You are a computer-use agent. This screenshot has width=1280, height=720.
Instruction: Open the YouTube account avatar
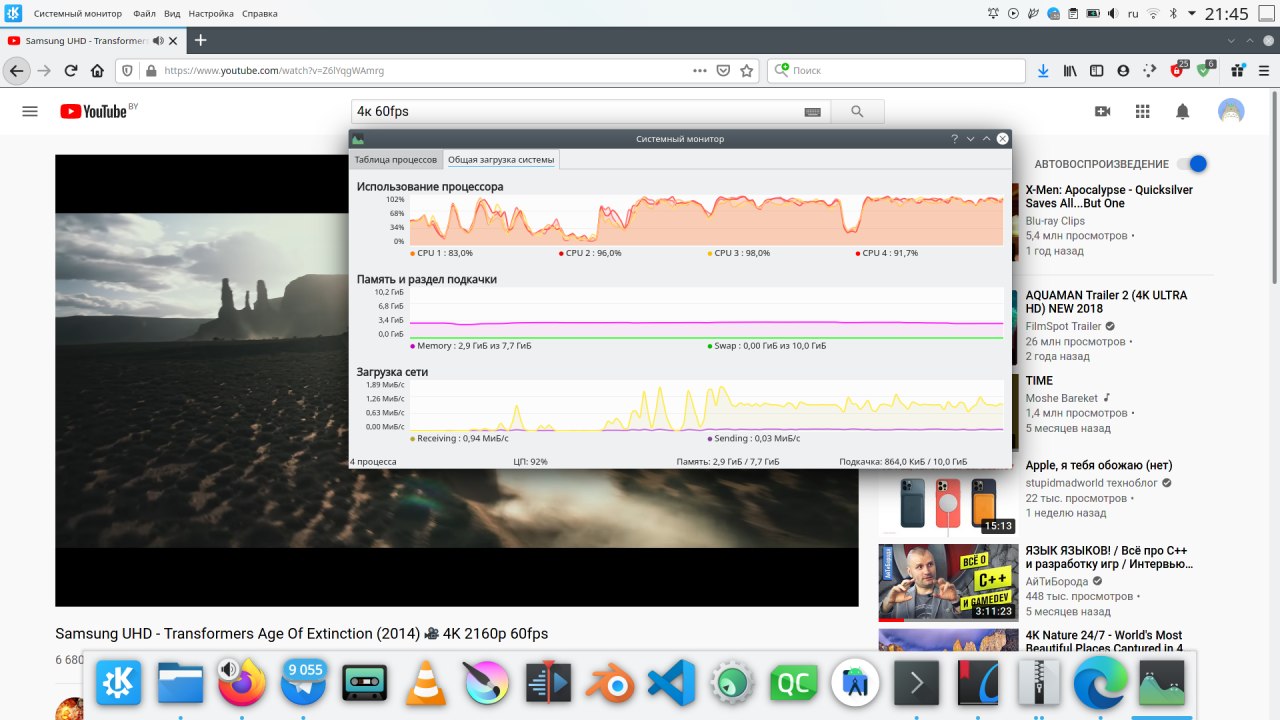click(x=1231, y=111)
